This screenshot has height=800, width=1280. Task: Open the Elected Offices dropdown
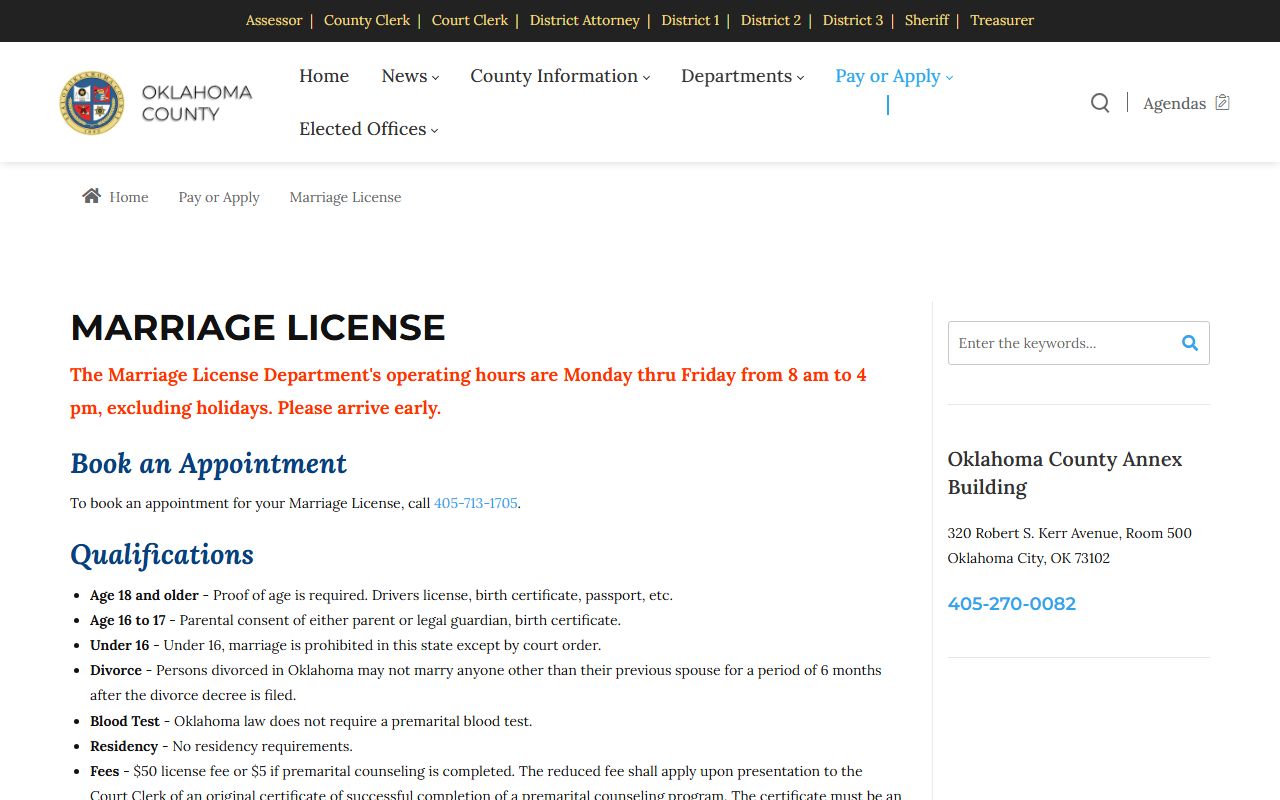click(x=369, y=129)
